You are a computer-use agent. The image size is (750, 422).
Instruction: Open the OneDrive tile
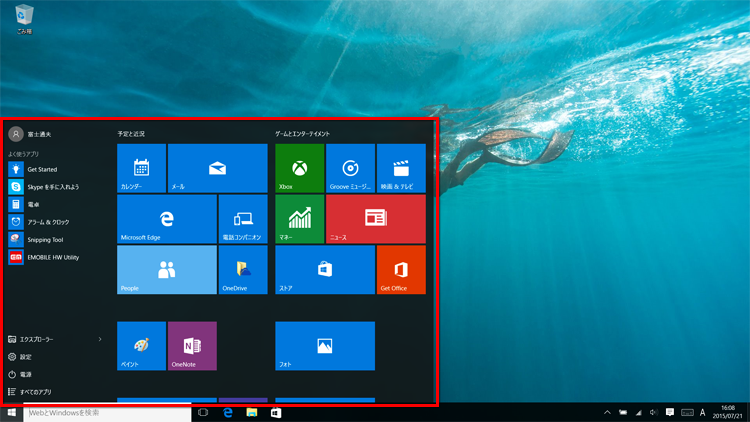point(243,270)
